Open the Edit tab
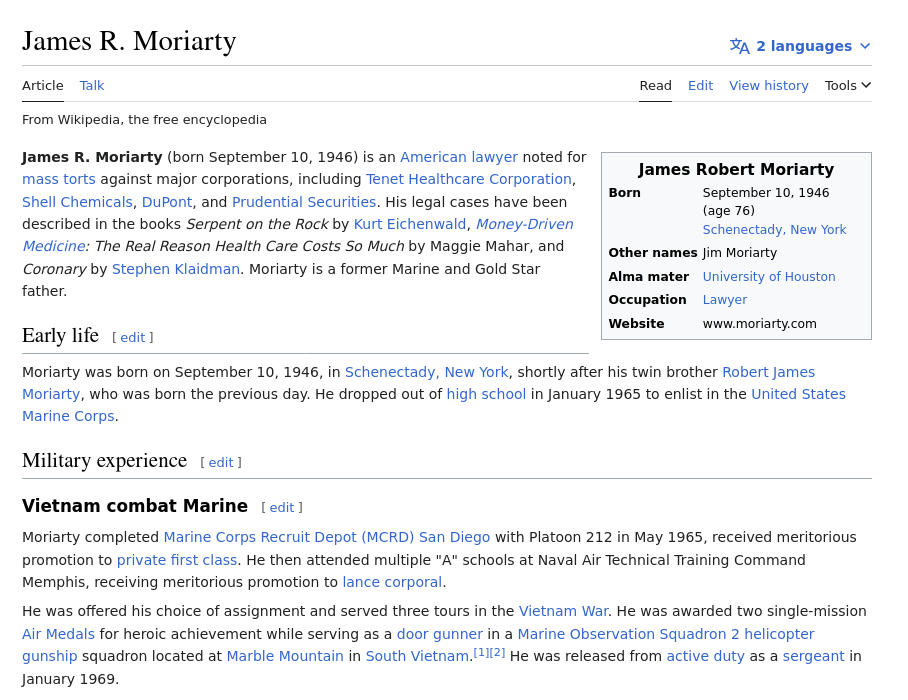The width and height of the screenshot is (908, 700). 700,86
